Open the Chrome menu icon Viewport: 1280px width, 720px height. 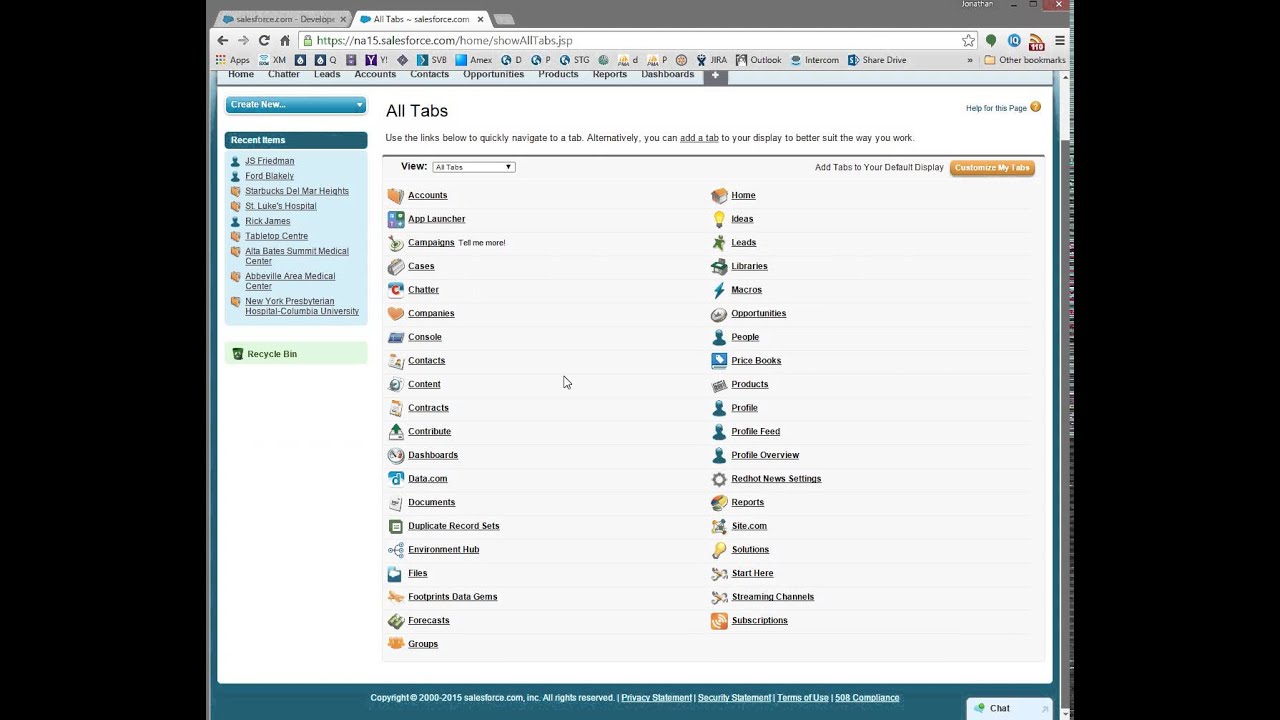pos(1060,41)
